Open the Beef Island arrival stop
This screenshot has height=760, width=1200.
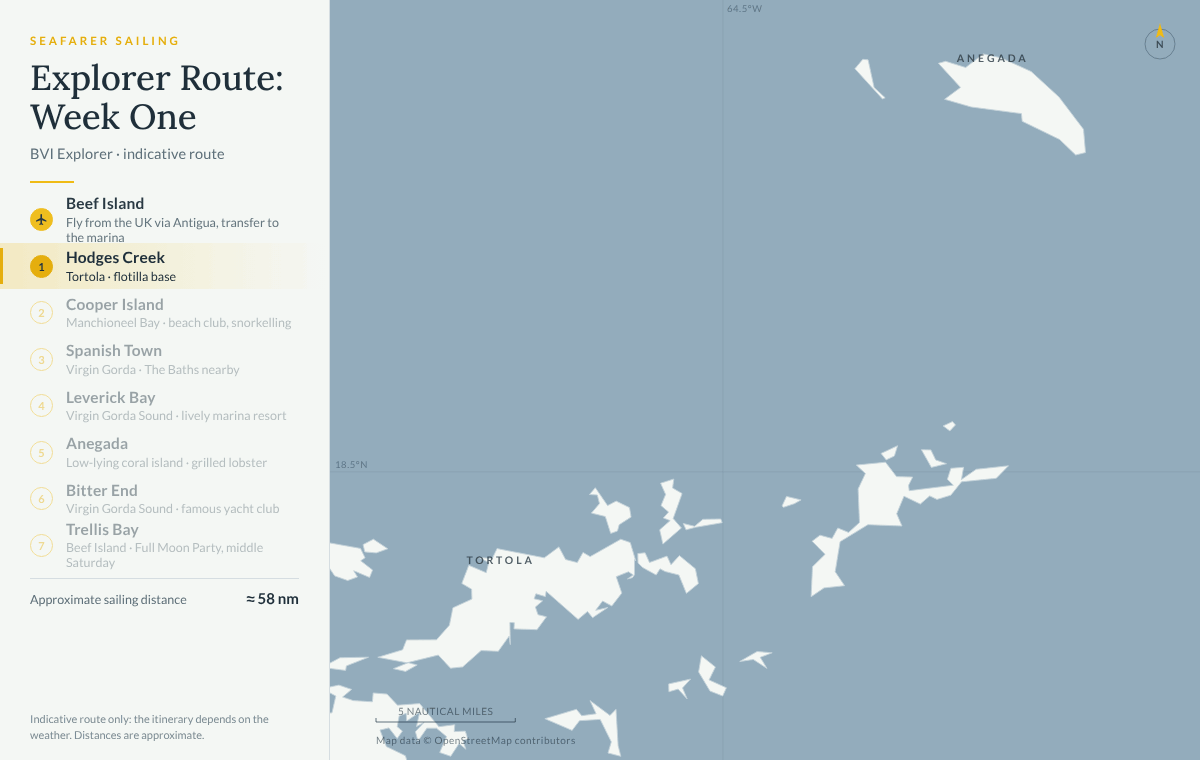click(x=164, y=219)
